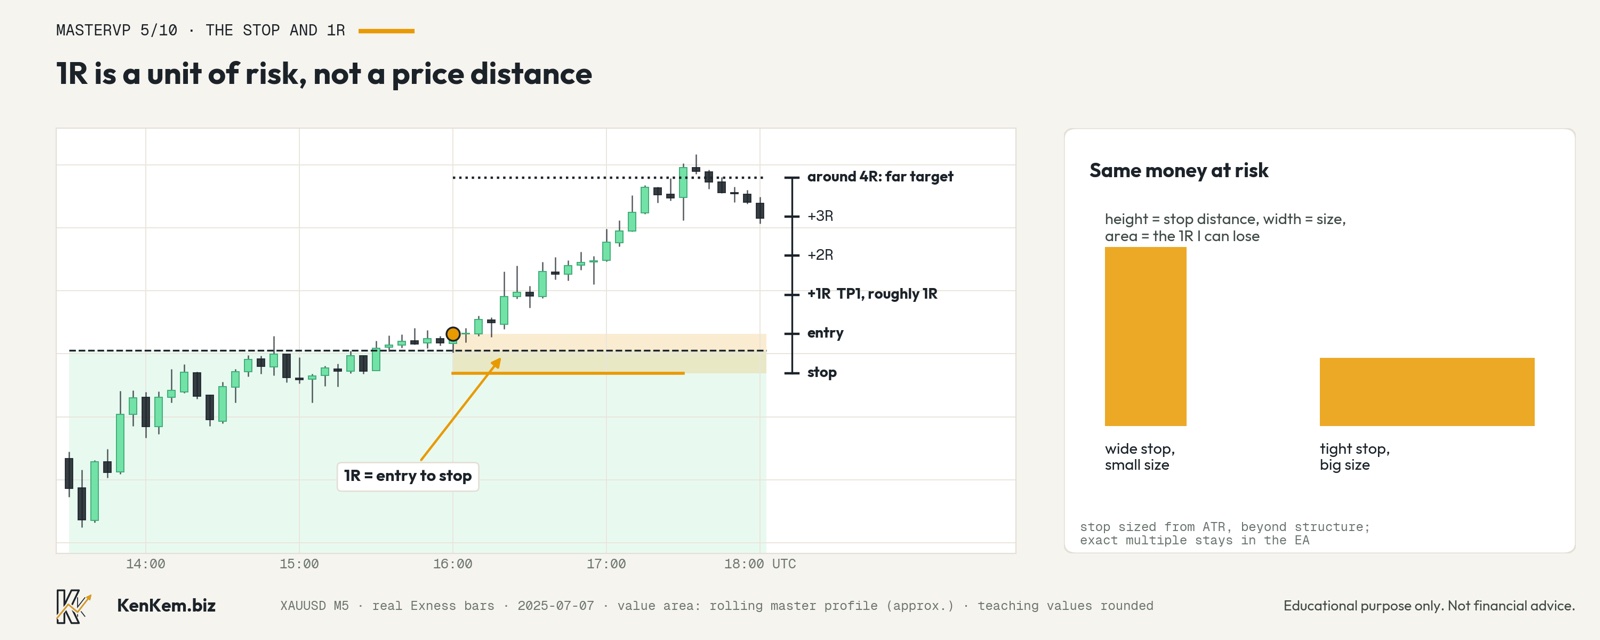Image resolution: width=1600 pixels, height=640 pixels.
Task: Click the KenKem logo icon
Action: point(73,606)
